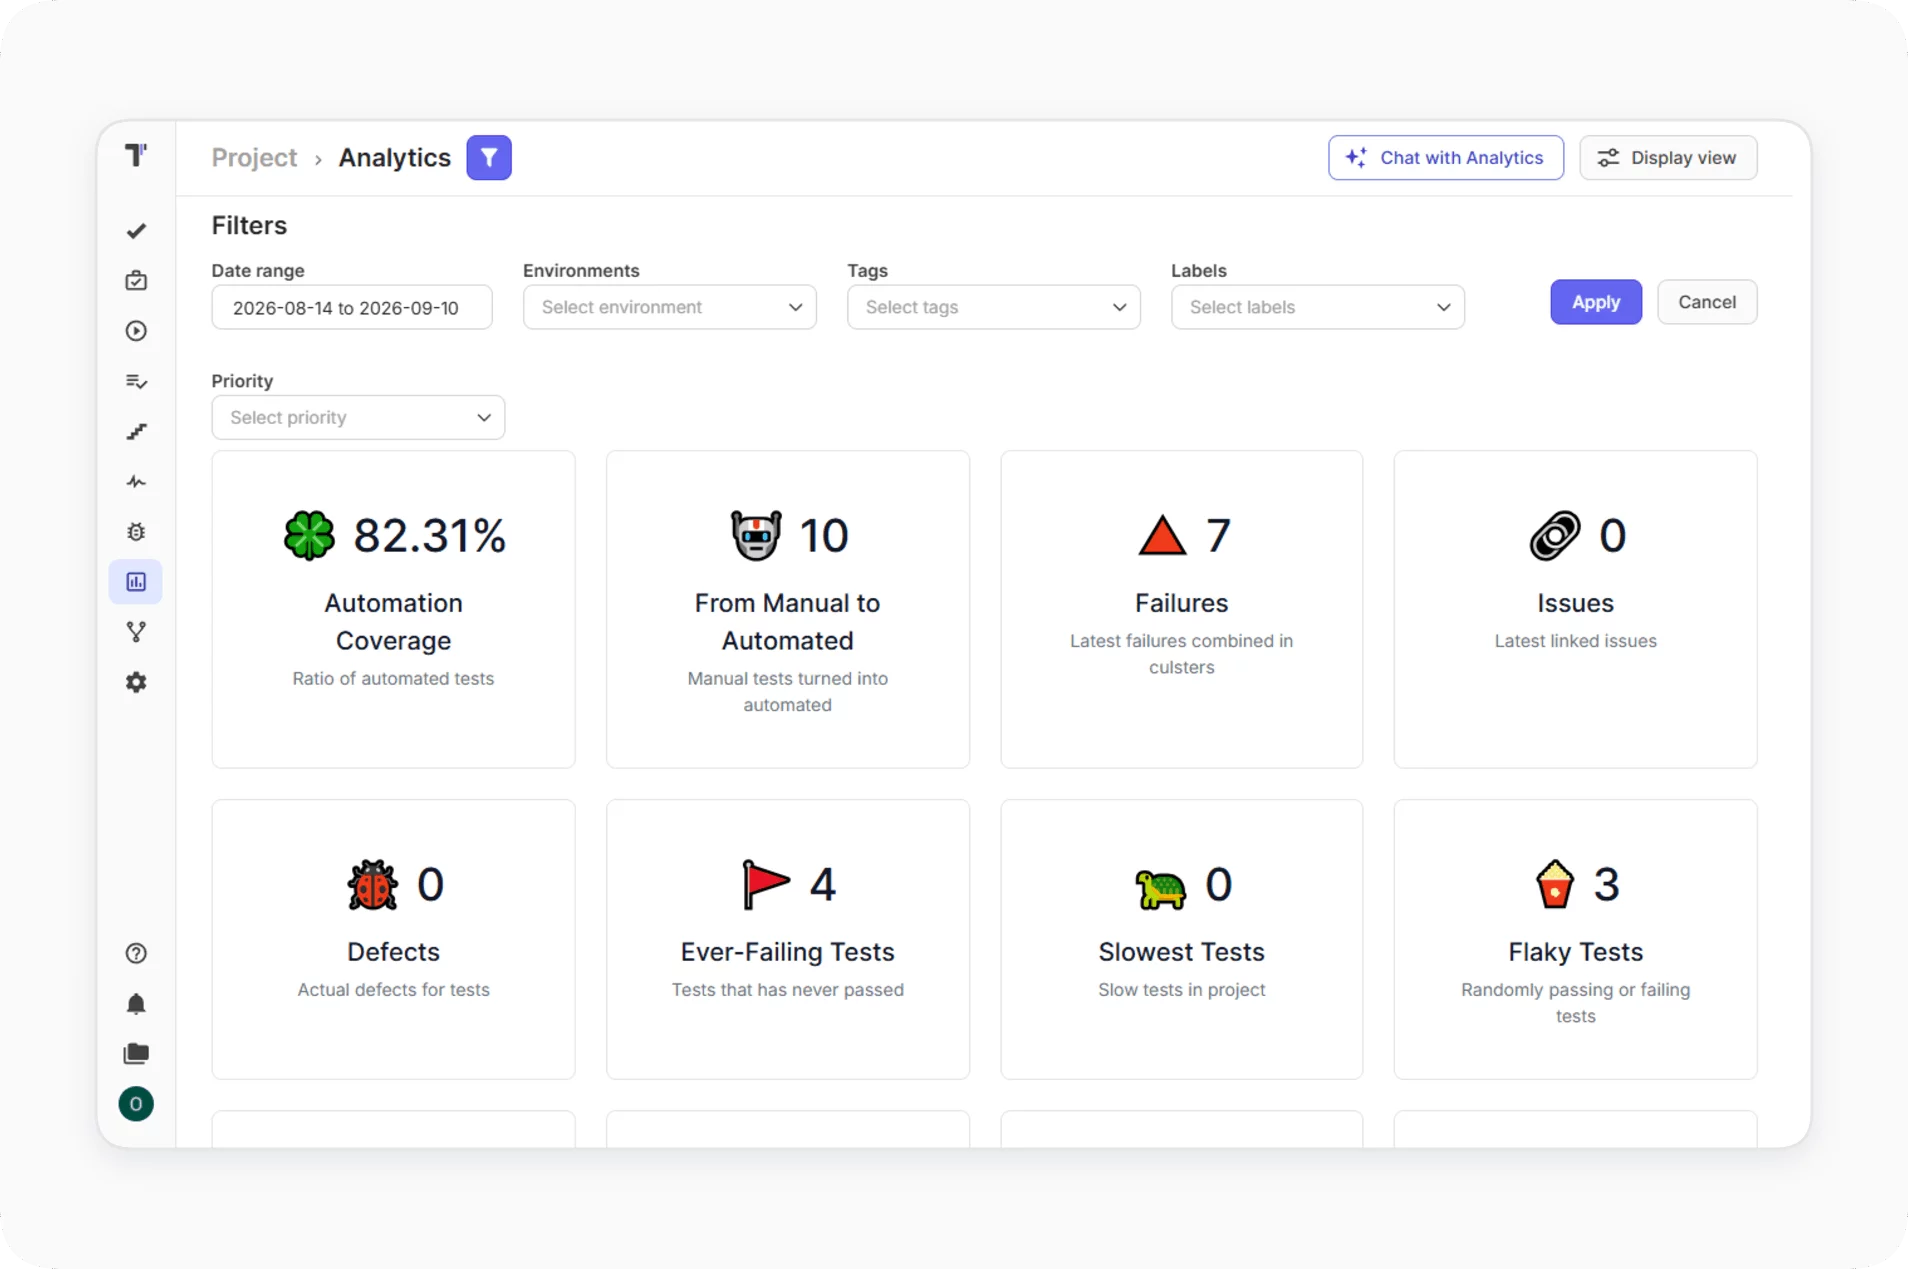Screen dimensions: 1908x1269
Task: Toggle the purple filter funnel button
Action: pos(489,158)
